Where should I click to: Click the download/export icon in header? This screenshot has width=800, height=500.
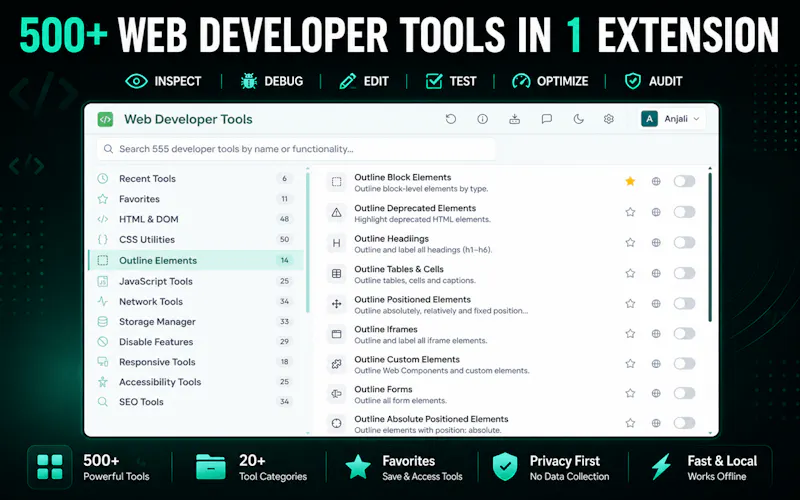click(514, 119)
